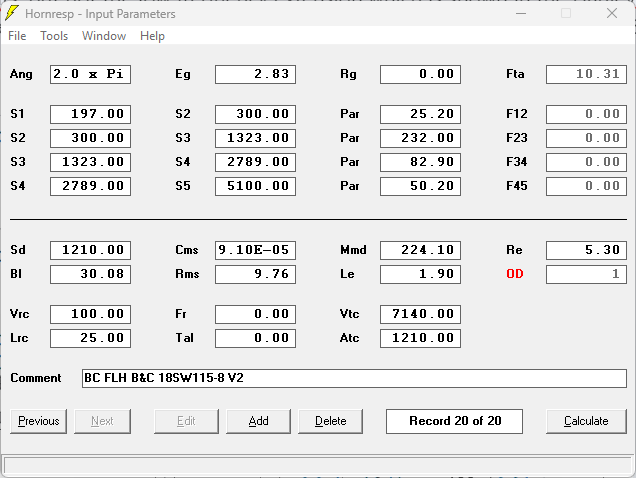Click the Vtc label
The width and height of the screenshot is (636, 478).
[349, 314]
